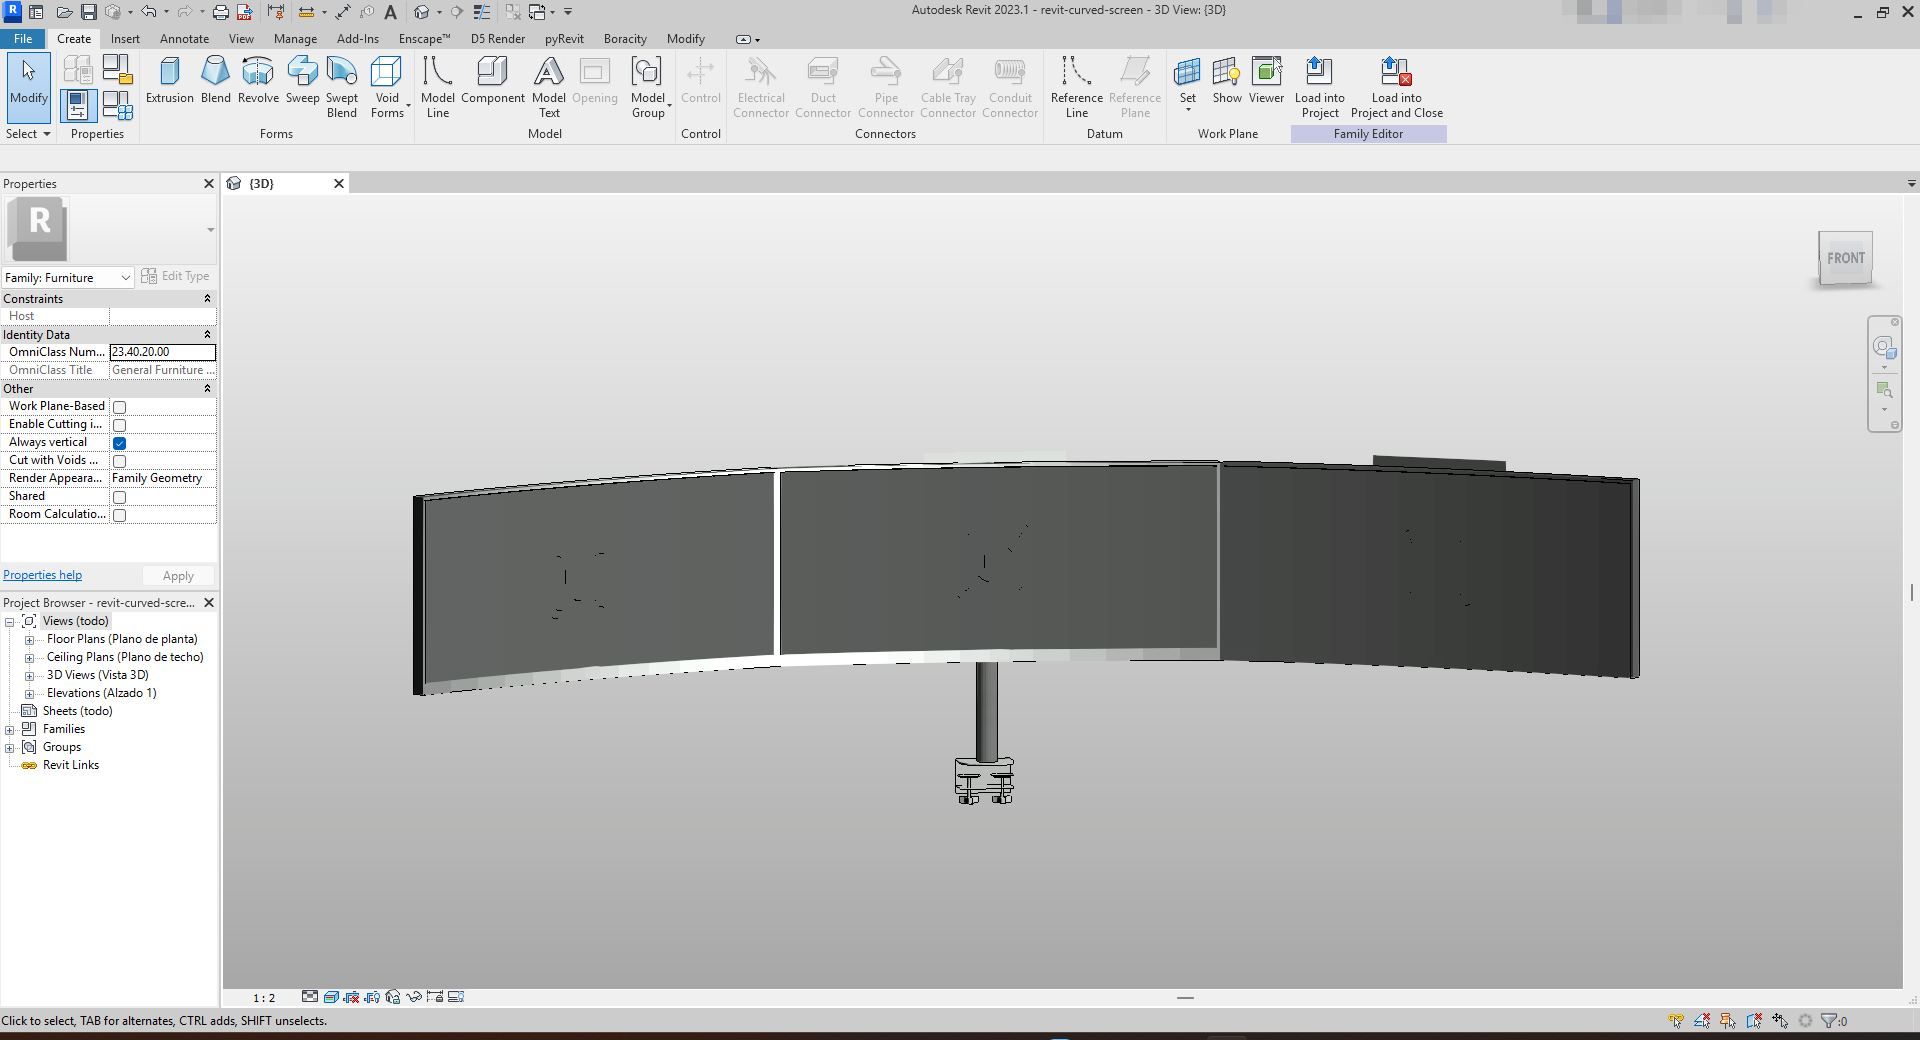Screen dimensions: 1920x1040
Task: Collapse the Identity Data section
Action: point(207,334)
